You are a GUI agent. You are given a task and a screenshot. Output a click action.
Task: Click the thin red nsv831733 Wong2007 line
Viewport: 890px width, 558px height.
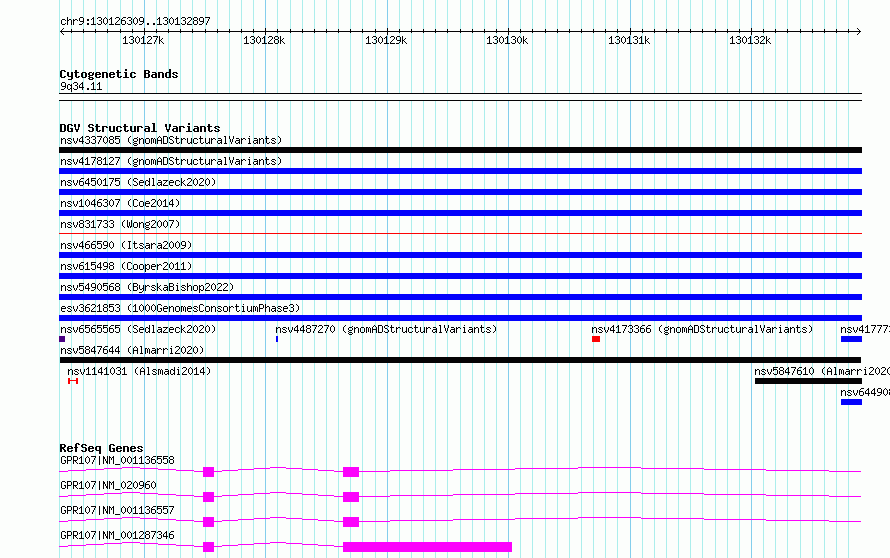pos(460,233)
